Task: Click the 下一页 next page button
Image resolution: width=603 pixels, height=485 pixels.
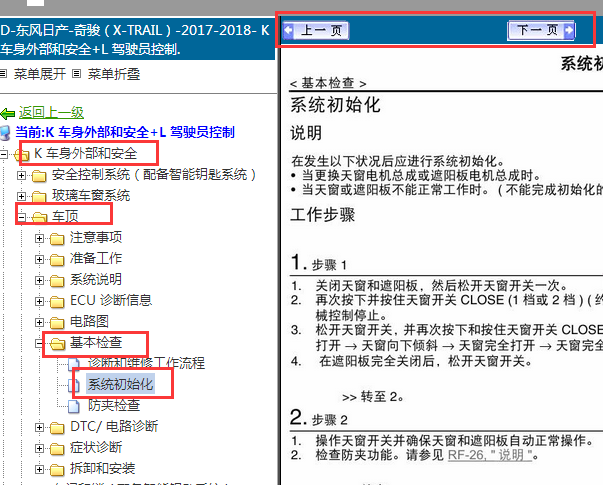Action: tap(541, 30)
